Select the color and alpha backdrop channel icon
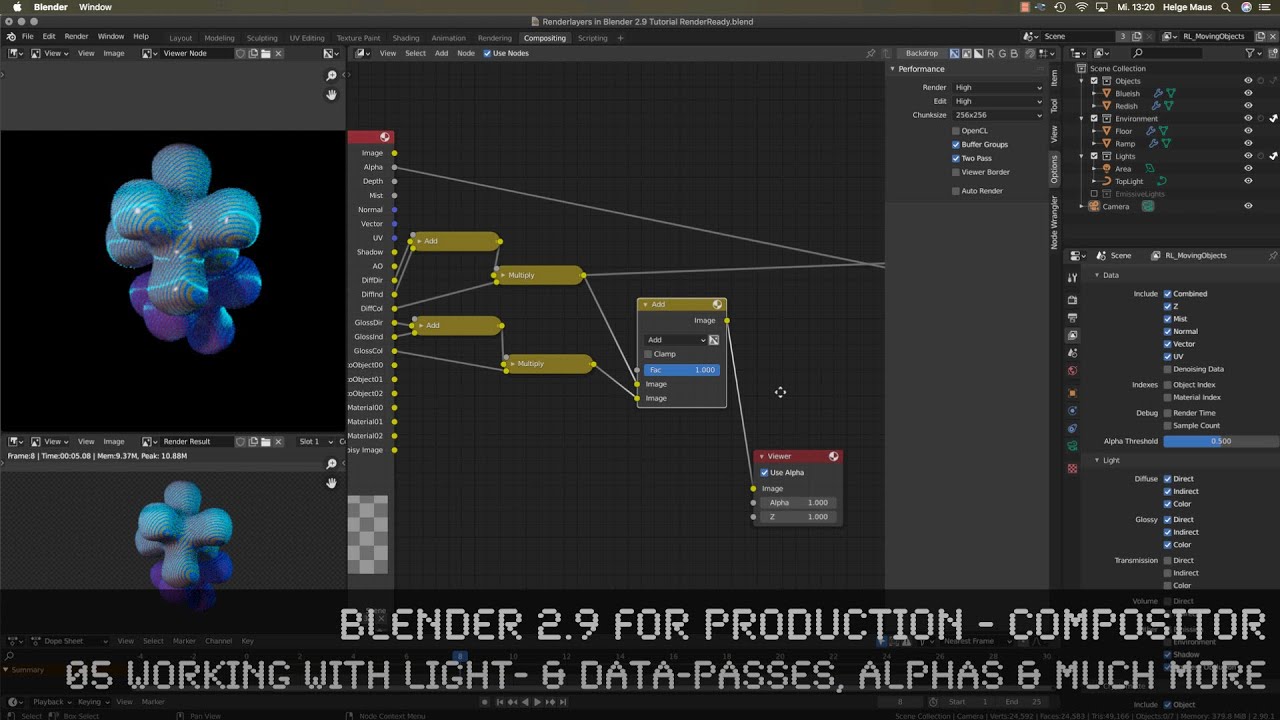Screen dimensions: 1280x720 point(954,53)
